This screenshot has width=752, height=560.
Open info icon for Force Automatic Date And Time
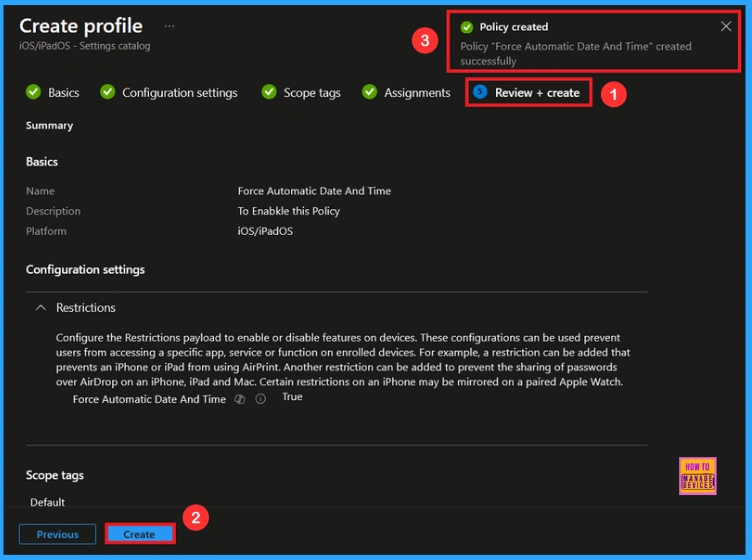point(260,399)
